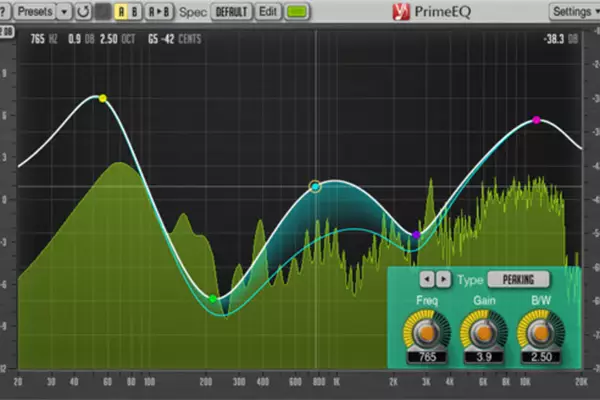Click the undo circular arrow icon
Image resolution: width=600 pixels, height=400 pixels.
pyautogui.click(x=83, y=12)
